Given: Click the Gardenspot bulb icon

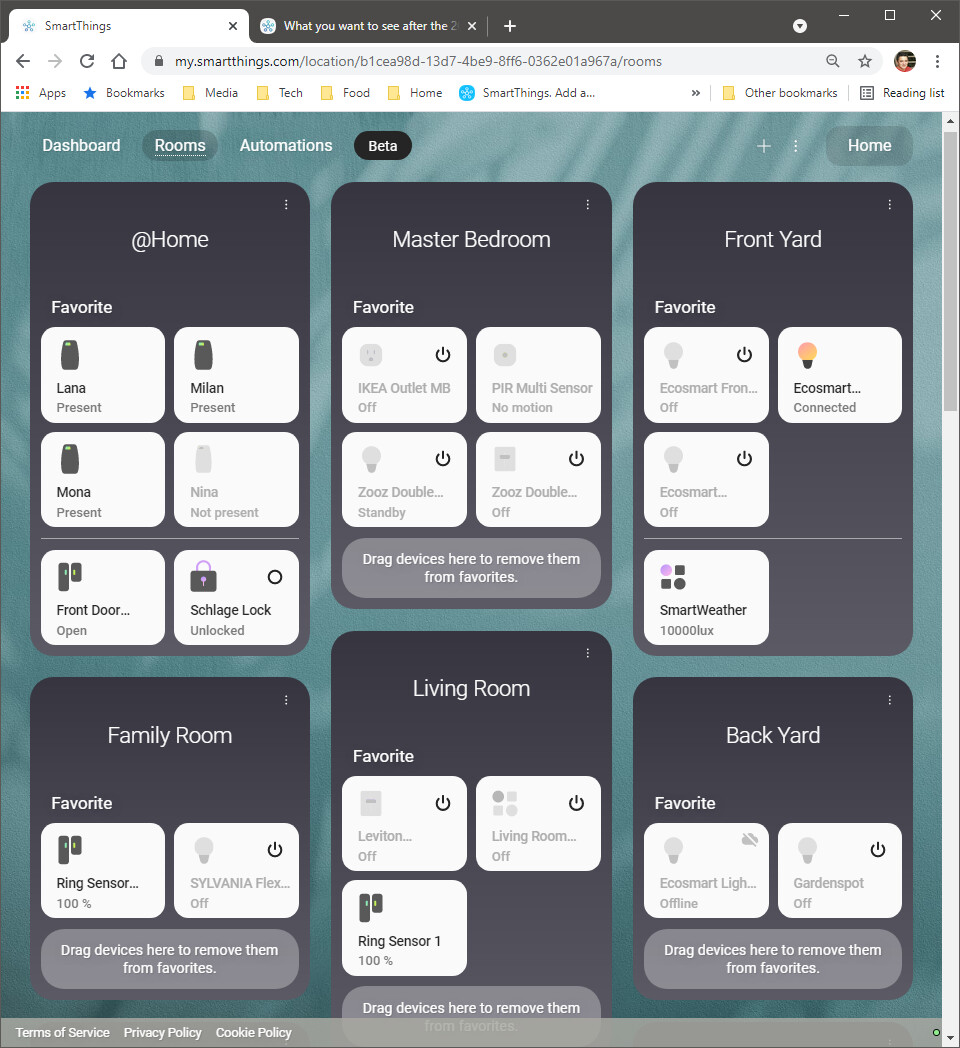Looking at the screenshot, I should coord(807,851).
